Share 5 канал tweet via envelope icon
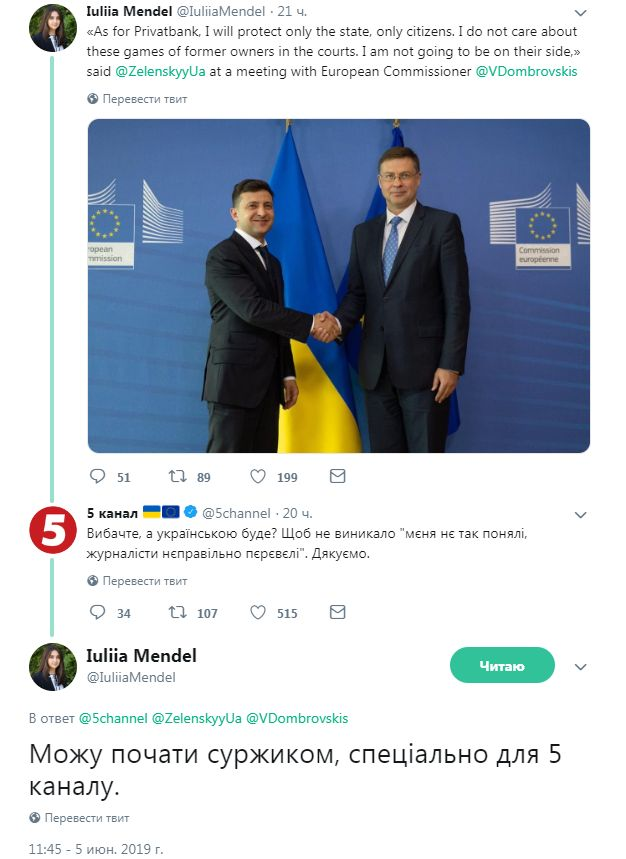626x859 pixels. (x=337, y=612)
